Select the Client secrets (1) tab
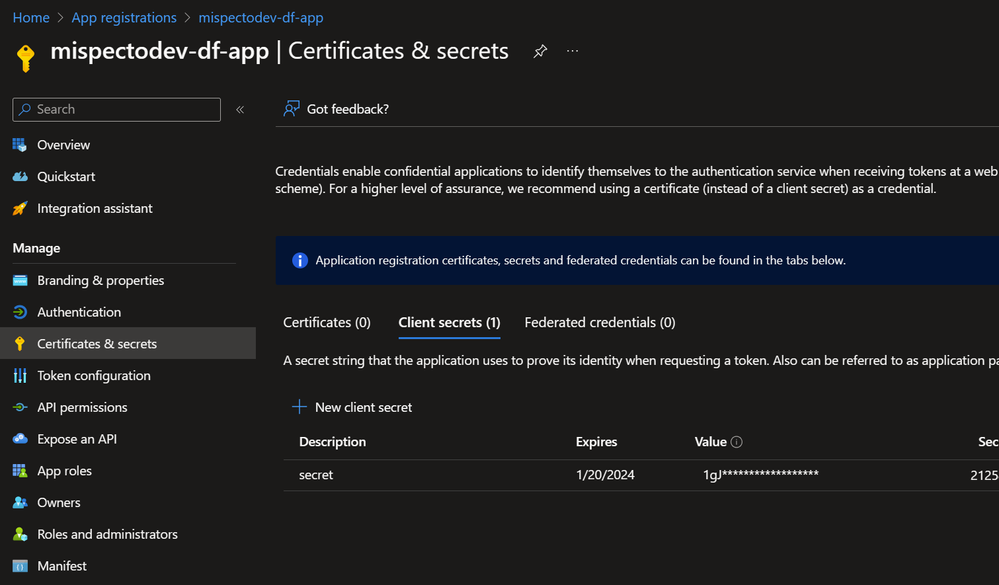The width and height of the screenshot is (999, 585). [x=449, y=323]
